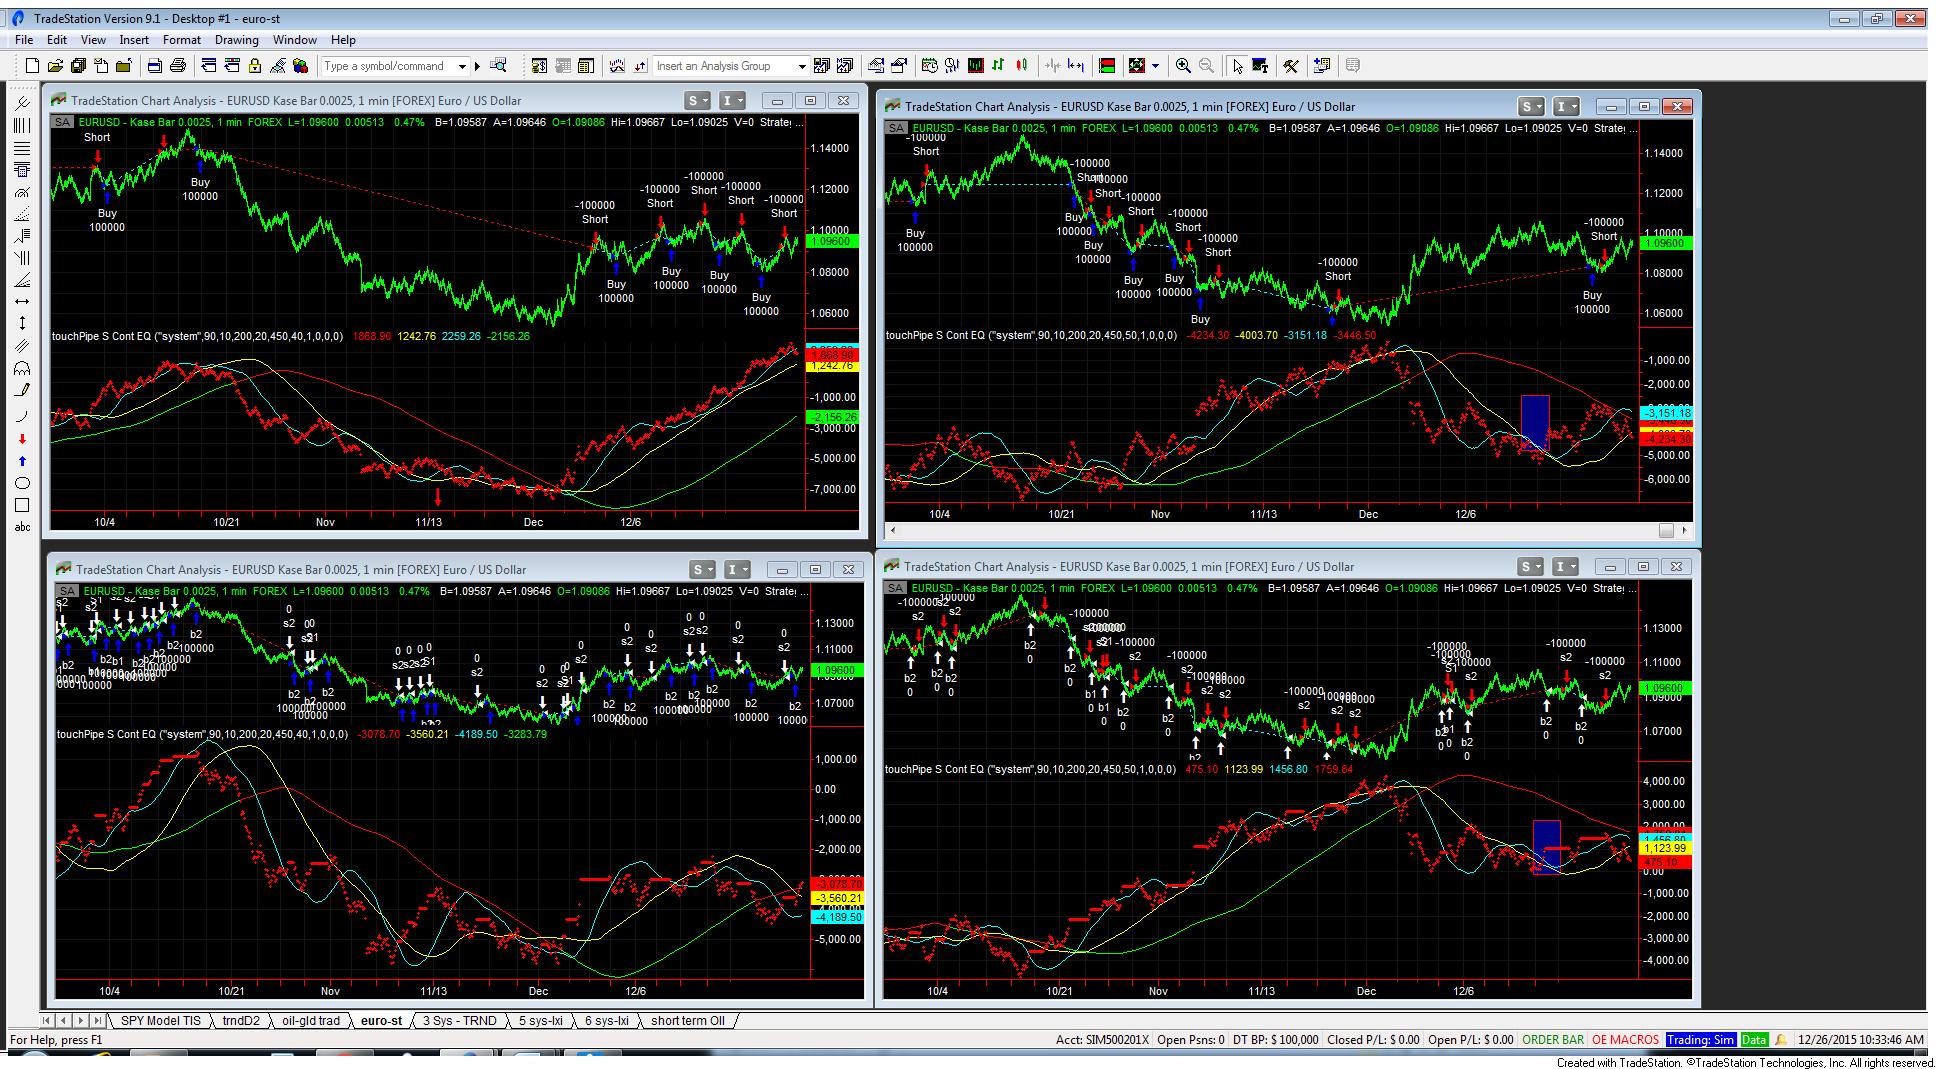
Task: Select the parallel lines drawing tool
Action: (x=22, y=346)
